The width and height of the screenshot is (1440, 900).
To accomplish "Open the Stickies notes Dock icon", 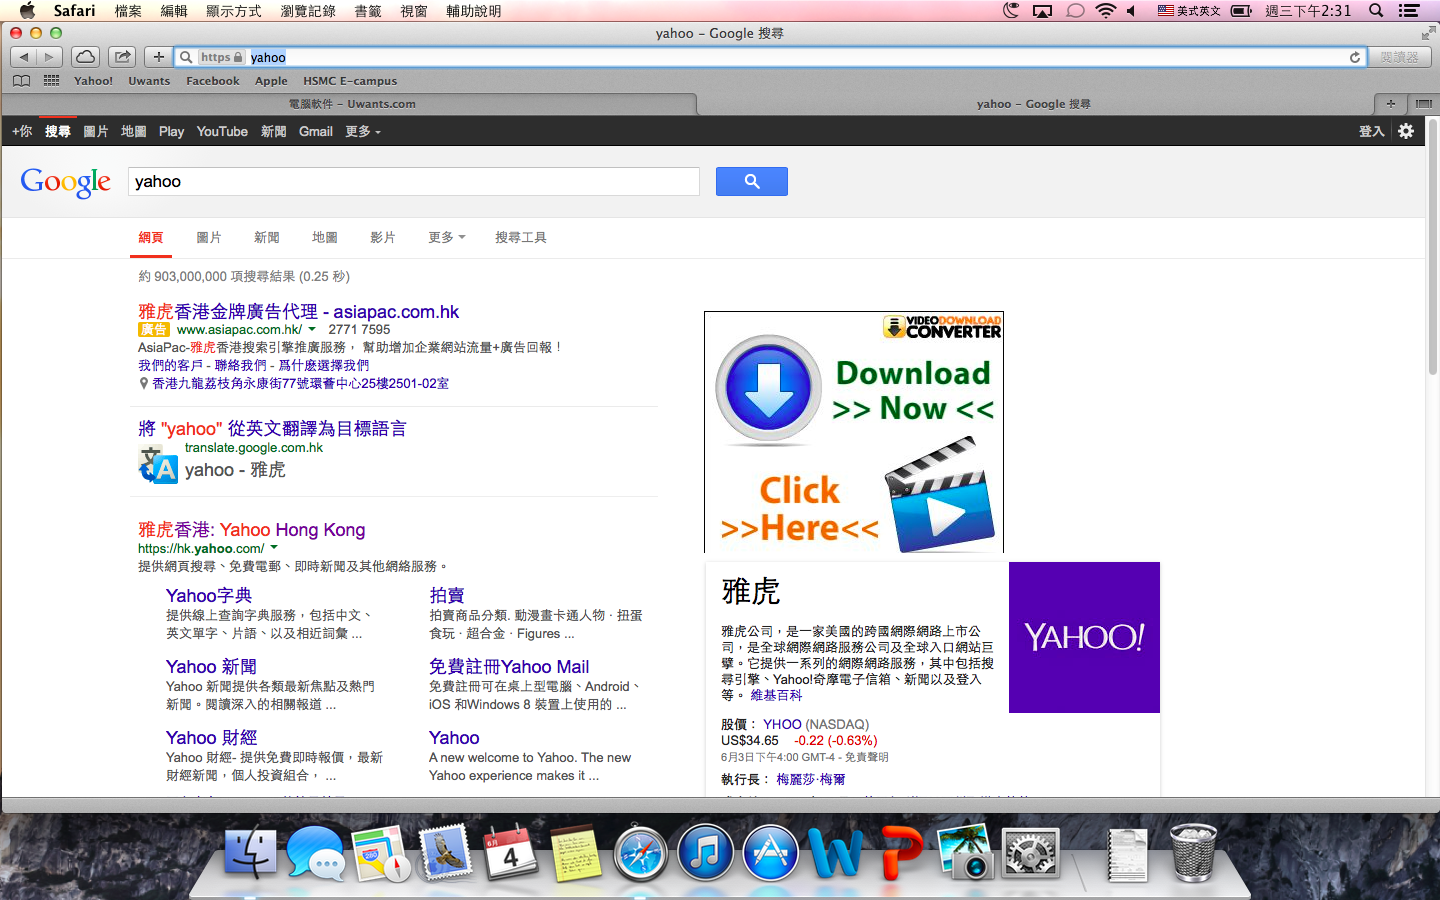I will pyautogui.click(x=576, y=853).
